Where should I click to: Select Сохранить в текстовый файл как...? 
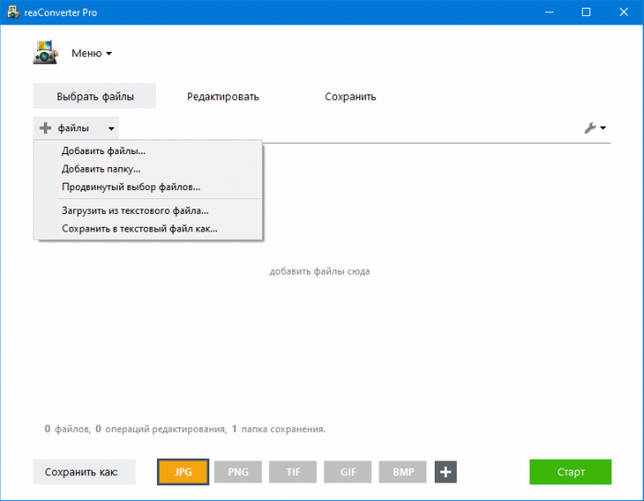(x=148, y=229)
